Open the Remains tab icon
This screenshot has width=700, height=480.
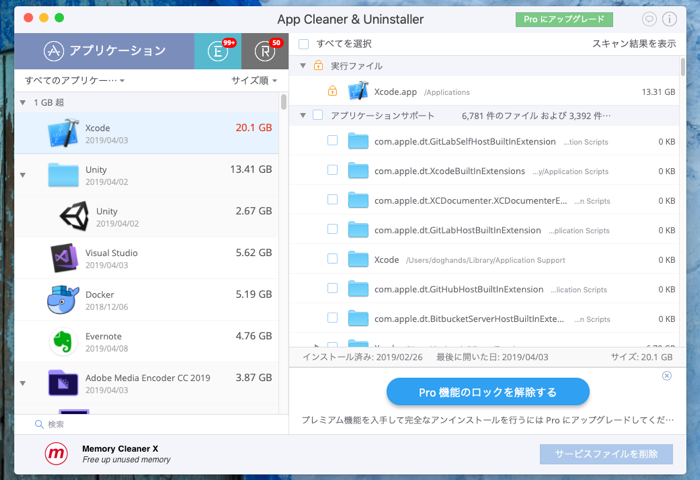(x=265, y=51)
